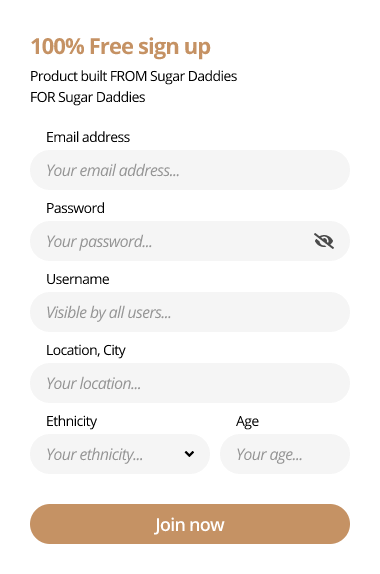Screen dimensions: 380x574
Task: Click the Join now button
Action: tap(190, 524)
